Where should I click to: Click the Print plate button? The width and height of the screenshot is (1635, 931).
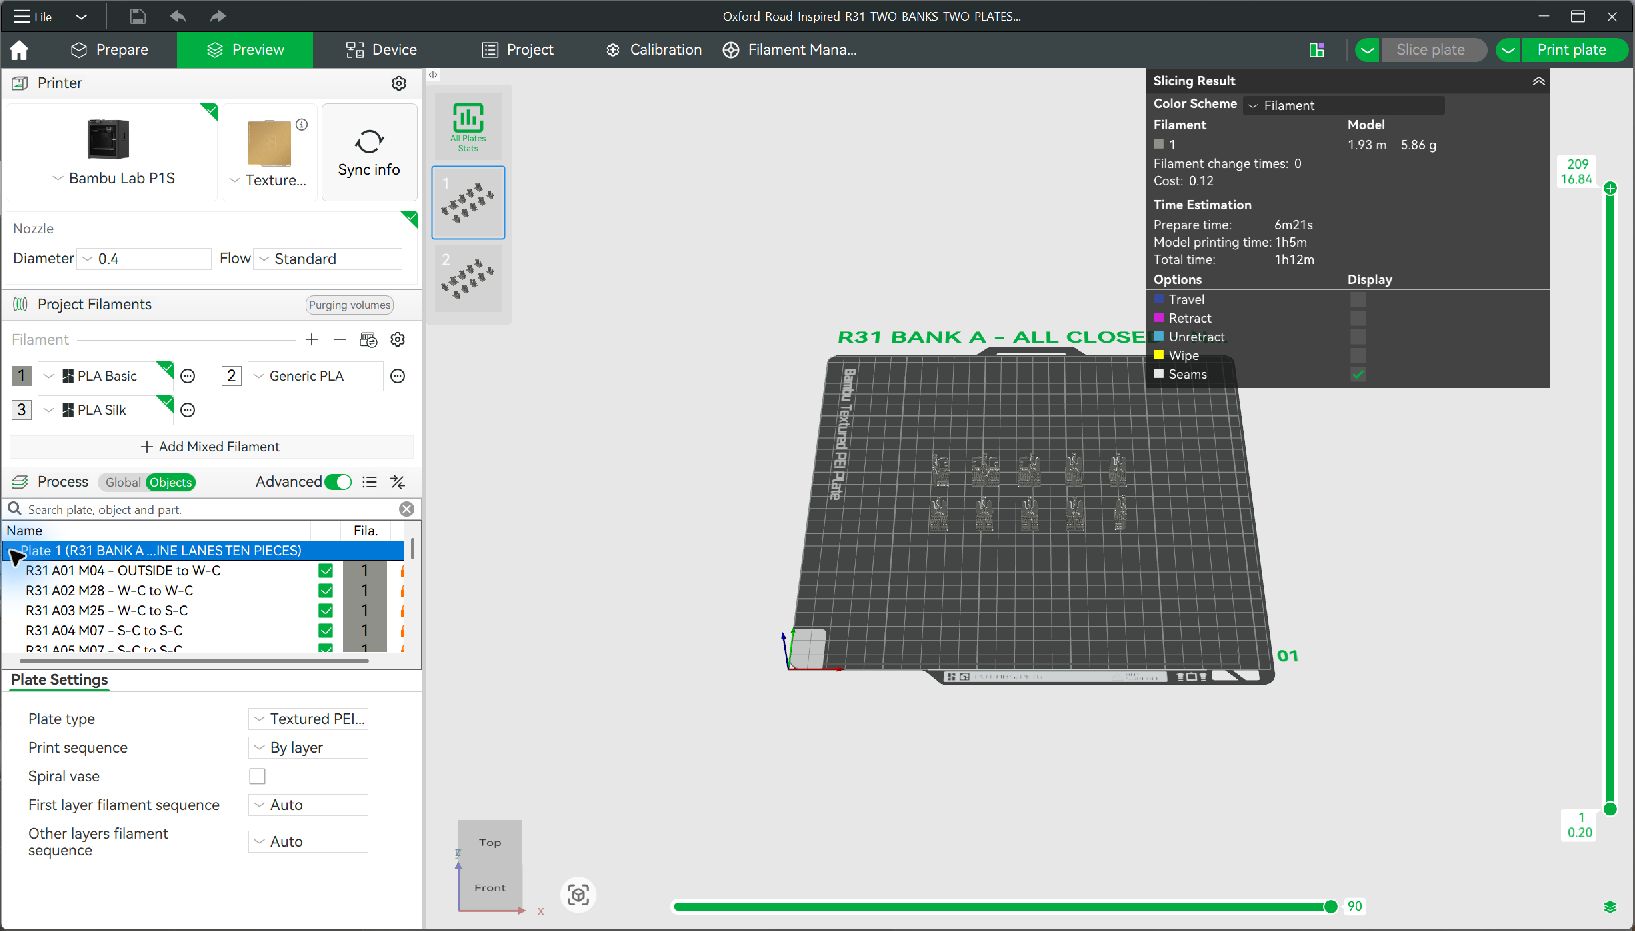[1572, 50]
